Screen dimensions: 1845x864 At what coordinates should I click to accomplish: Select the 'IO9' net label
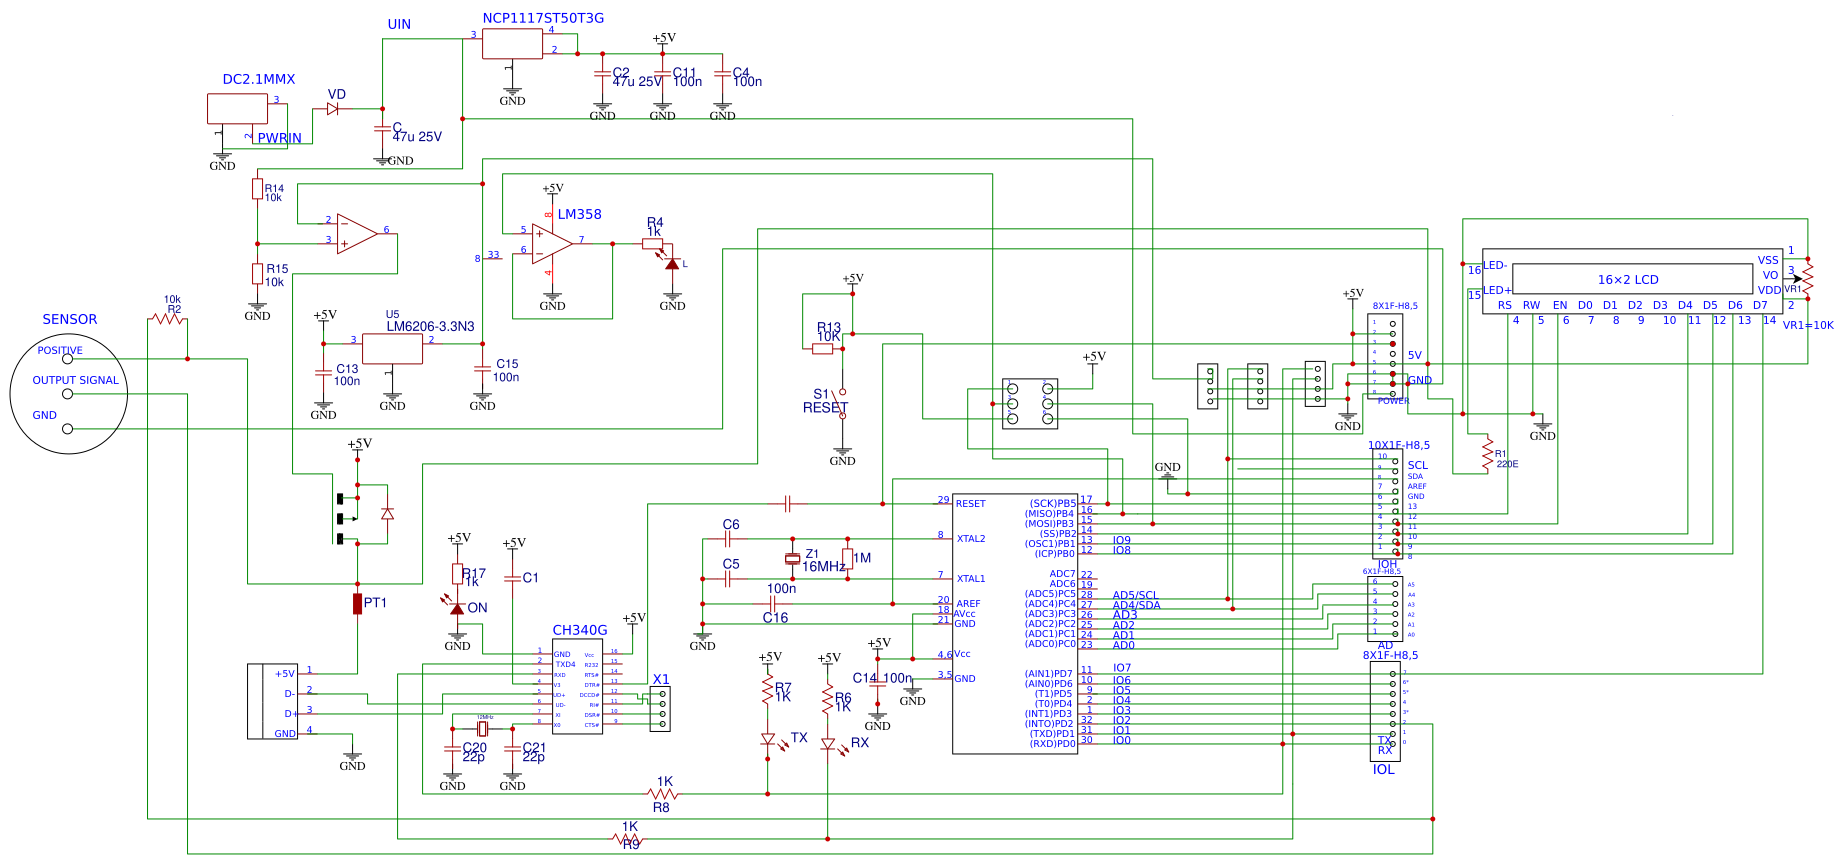[1122, 540]
